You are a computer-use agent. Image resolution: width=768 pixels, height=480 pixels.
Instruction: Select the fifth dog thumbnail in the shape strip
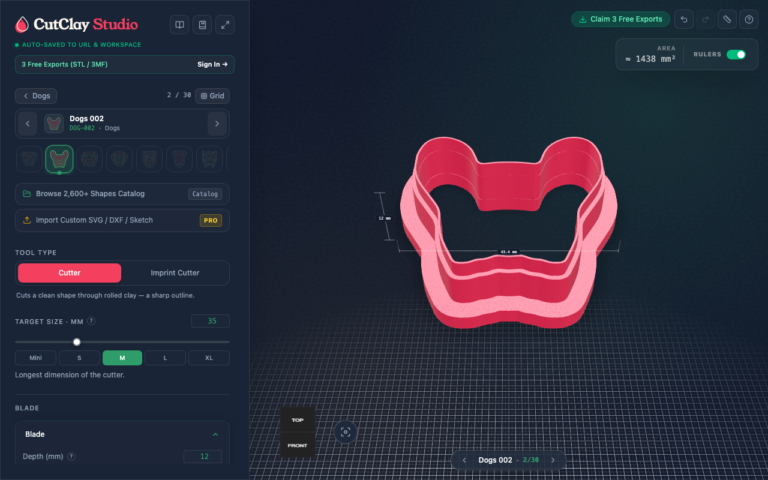pyautogui.click(x=149, y=159)
